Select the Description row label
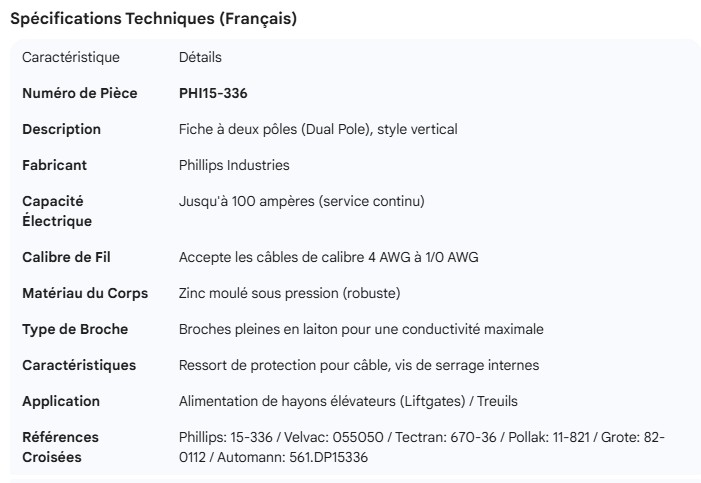This screenshot has height=483, width=701. [x=61, y=130]
